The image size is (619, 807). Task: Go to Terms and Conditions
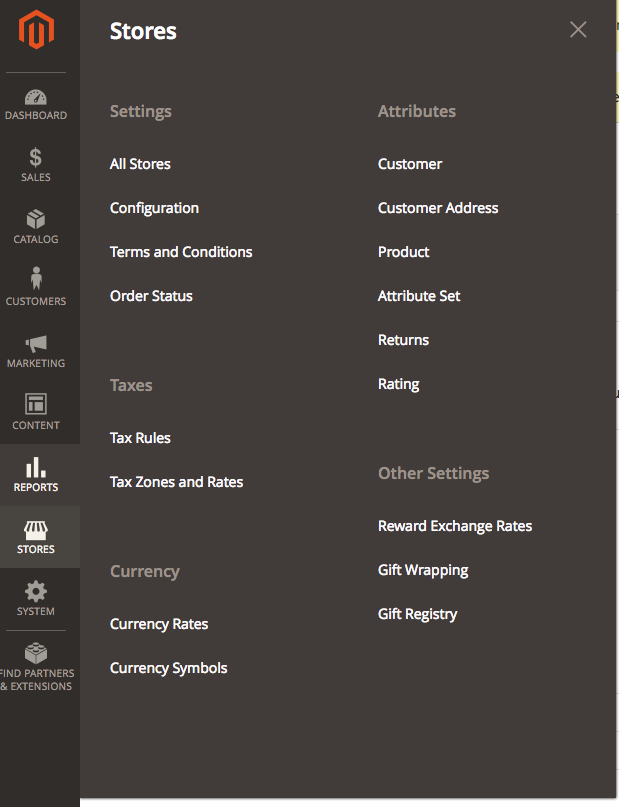[x=181, y=252]
